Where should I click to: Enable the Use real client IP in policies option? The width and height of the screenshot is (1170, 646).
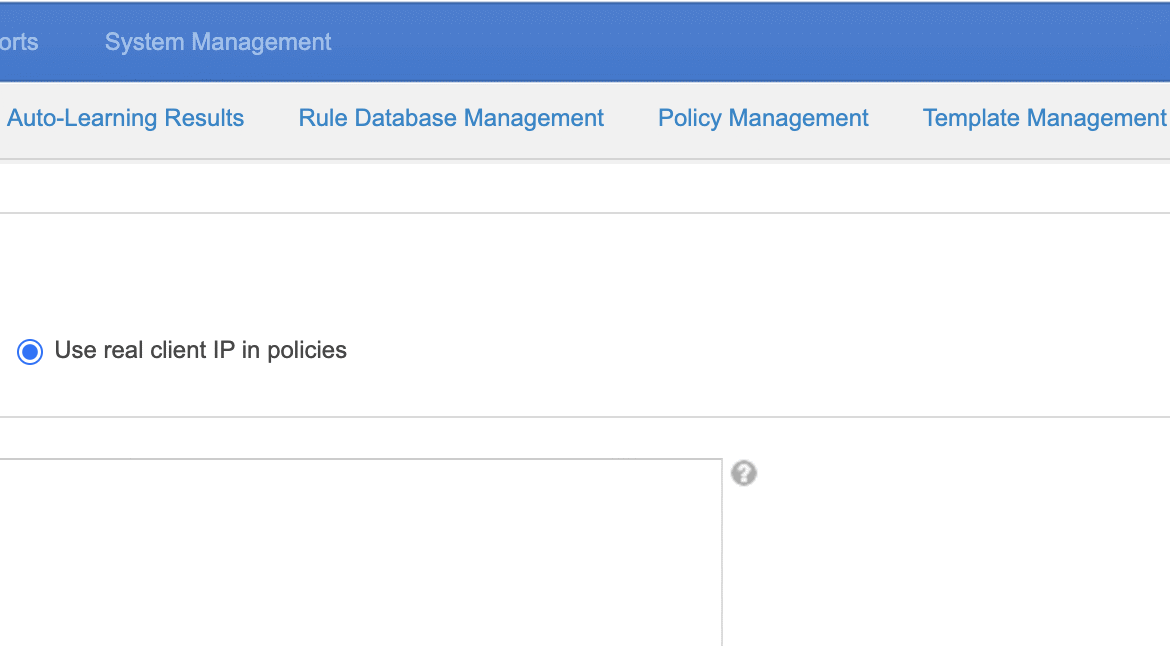point(30,351)
